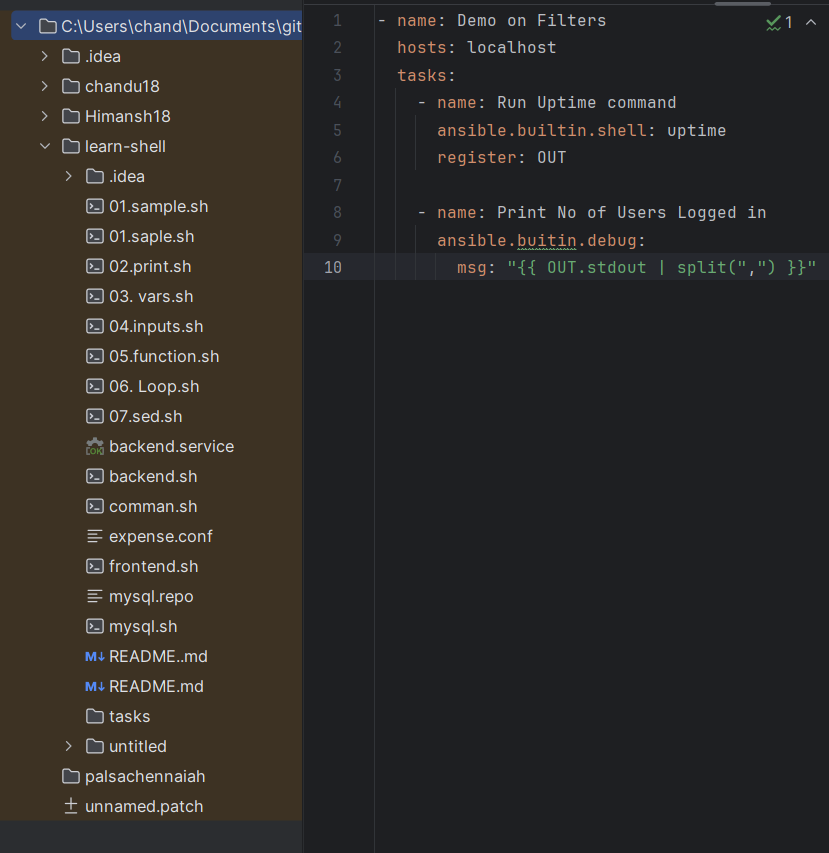Expand the top .idea folder
The width and height of the screenshot is (829, 853).
pos(44,56)
